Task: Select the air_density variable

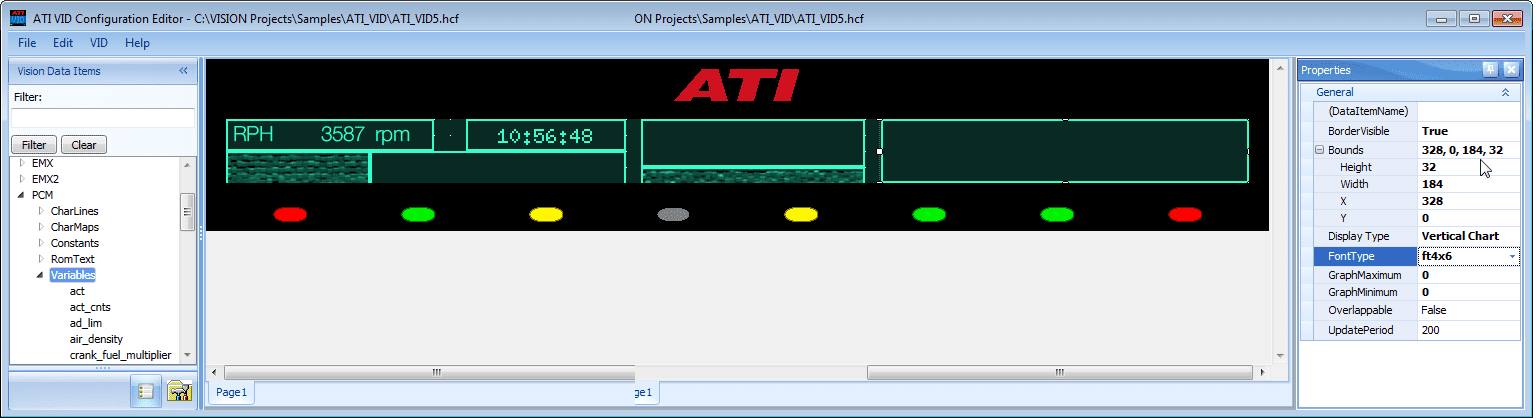Action: coord(96,339)
